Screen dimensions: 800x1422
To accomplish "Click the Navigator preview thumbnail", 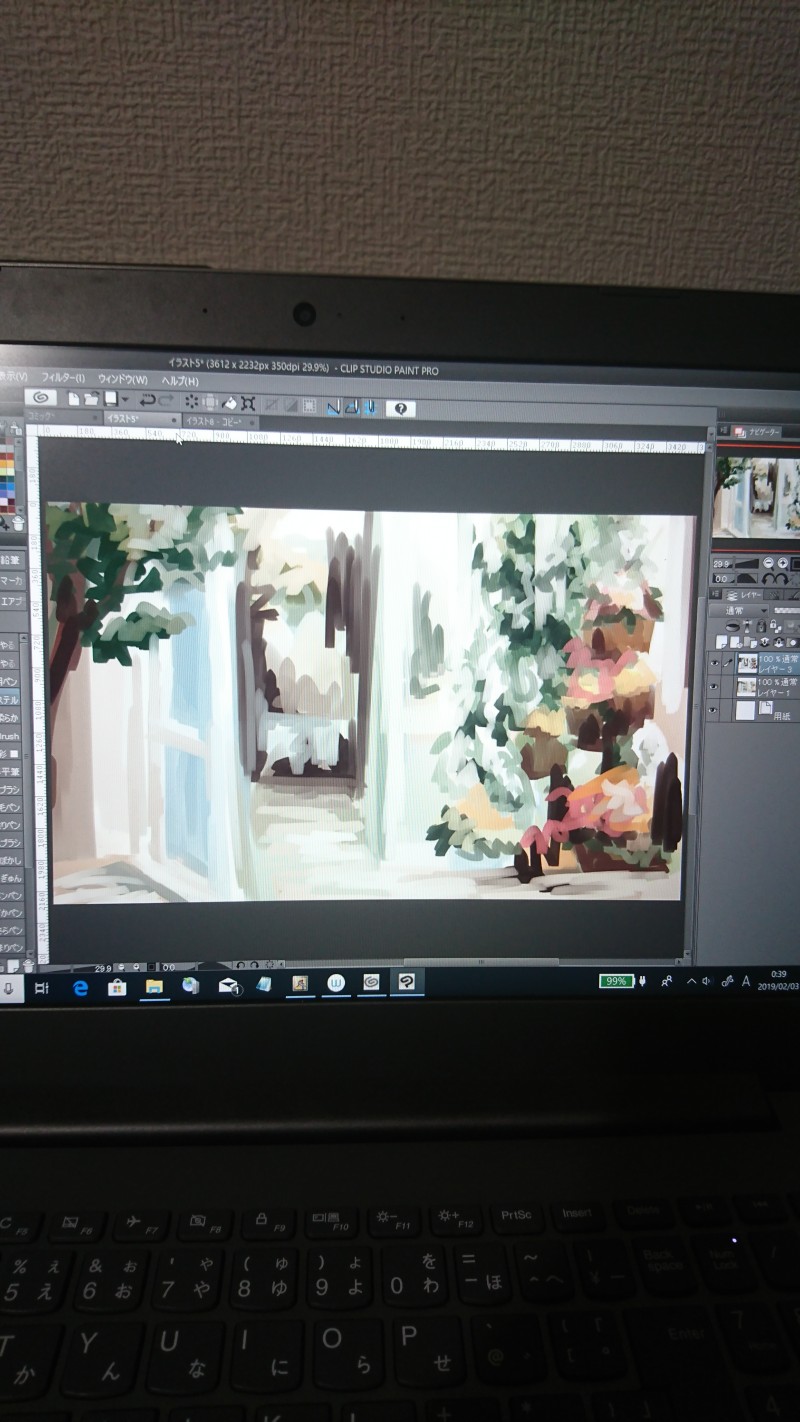I will (x=757, y=497).
